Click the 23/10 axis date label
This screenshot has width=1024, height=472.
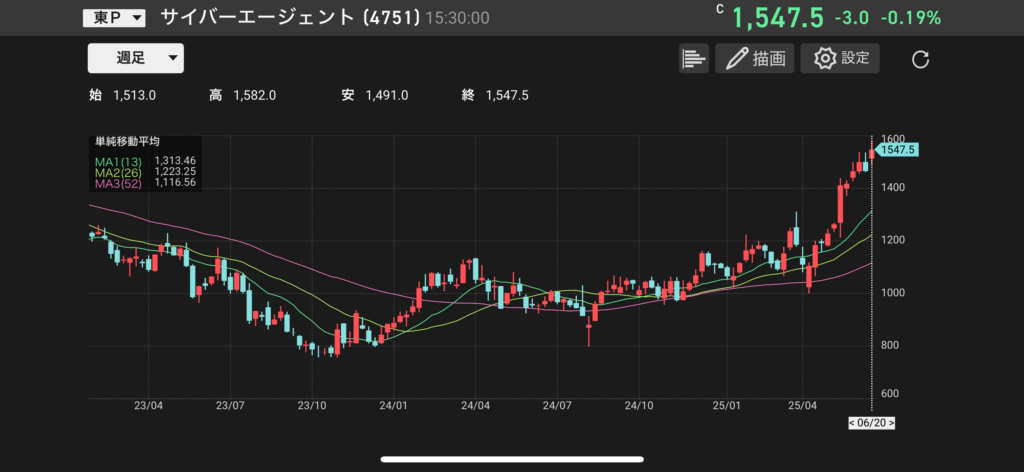tap(312, 405)
